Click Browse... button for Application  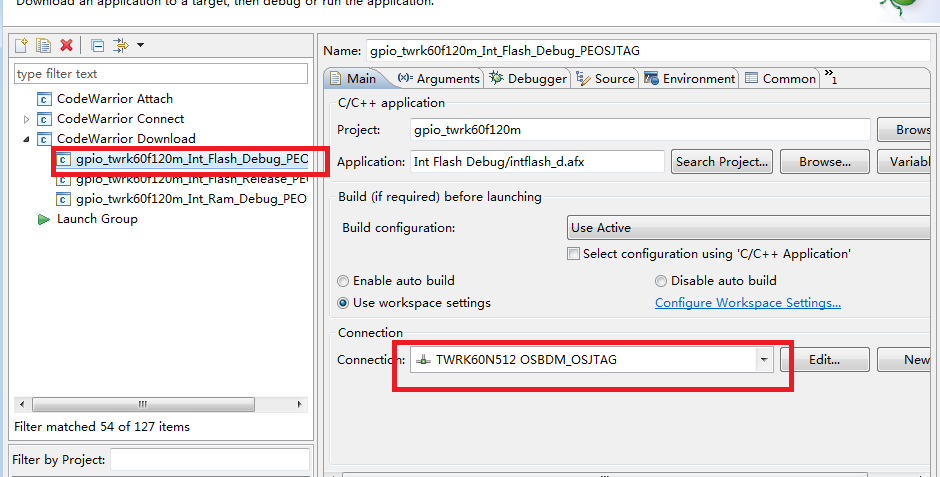click(x=825, y=162)
